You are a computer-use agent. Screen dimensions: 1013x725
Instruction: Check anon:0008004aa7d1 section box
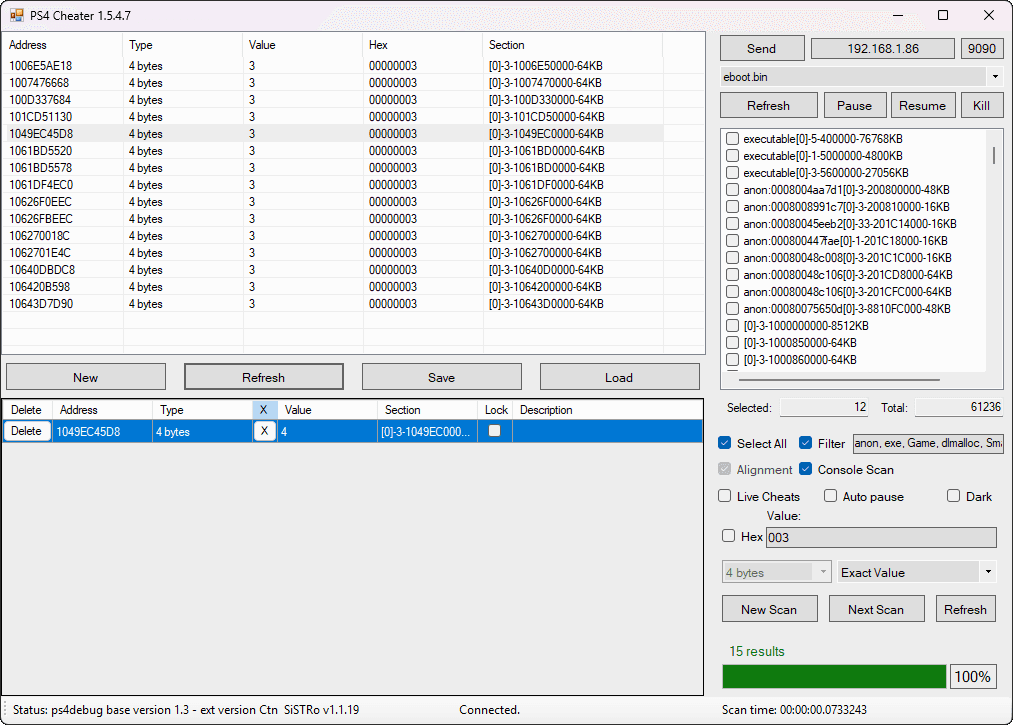(732, 189)
